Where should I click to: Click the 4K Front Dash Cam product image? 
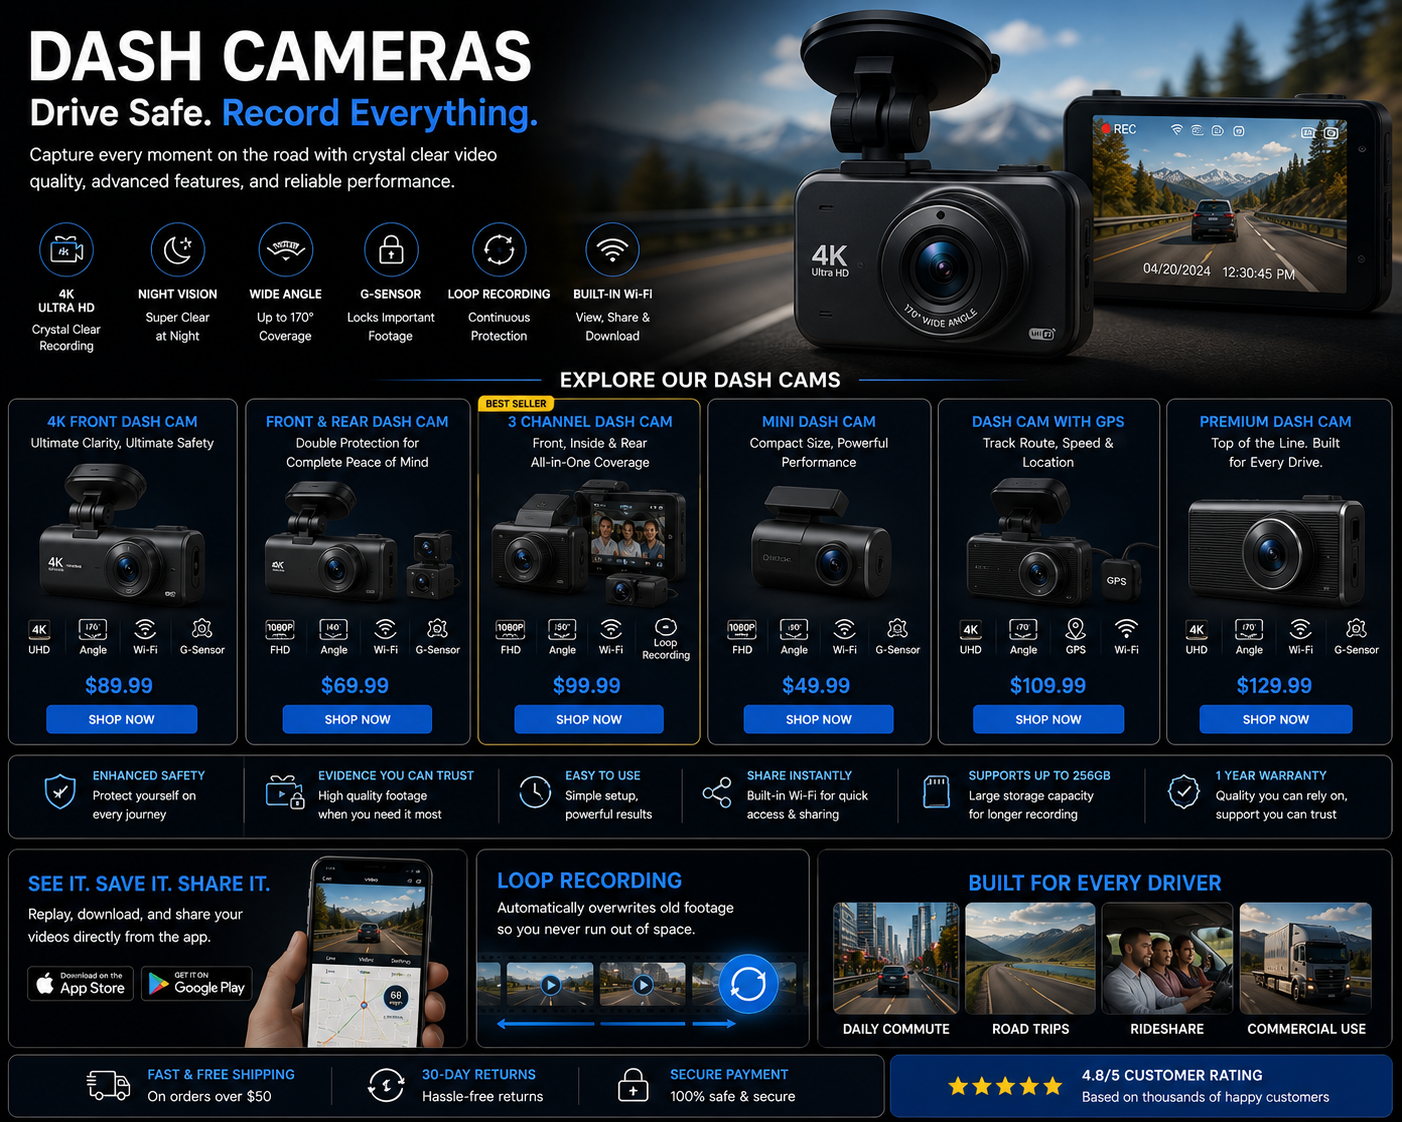pyautogui.click(x=122, y=538)
